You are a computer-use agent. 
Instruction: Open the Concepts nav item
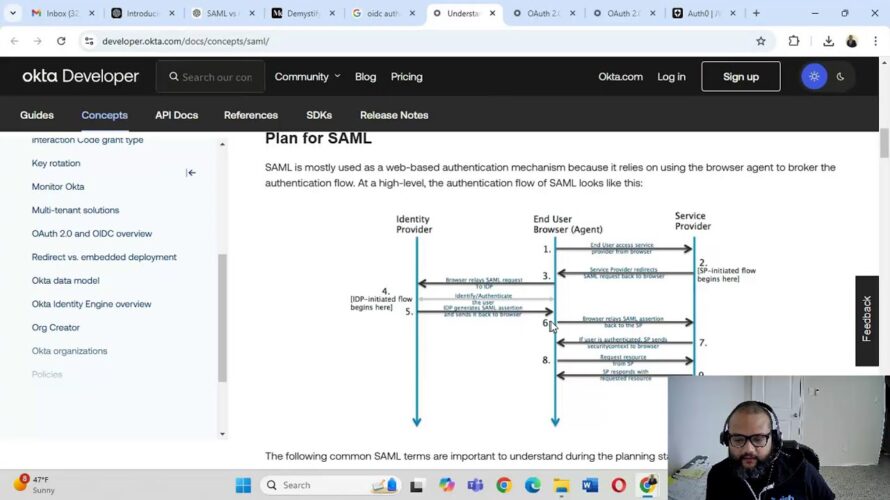[x=104, y=115]
